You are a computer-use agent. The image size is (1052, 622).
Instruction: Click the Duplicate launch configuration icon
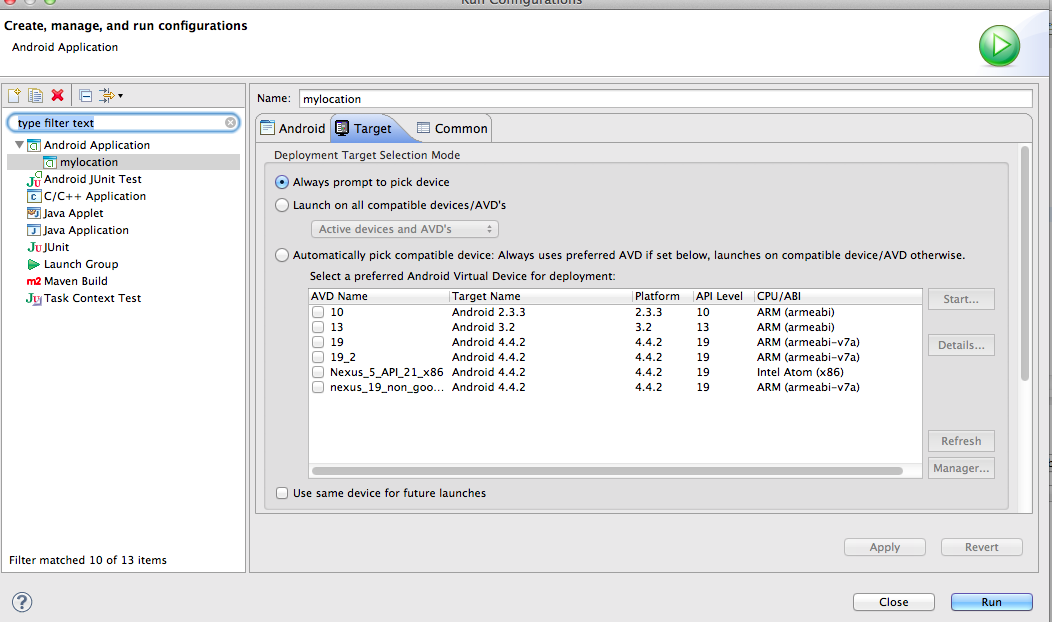pos(35,96)
